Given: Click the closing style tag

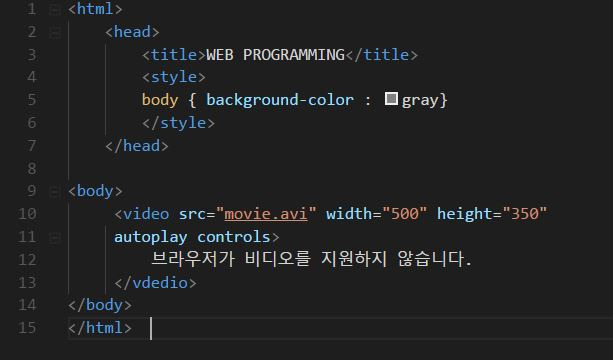Looking at the screenshot, I should 178,123.
